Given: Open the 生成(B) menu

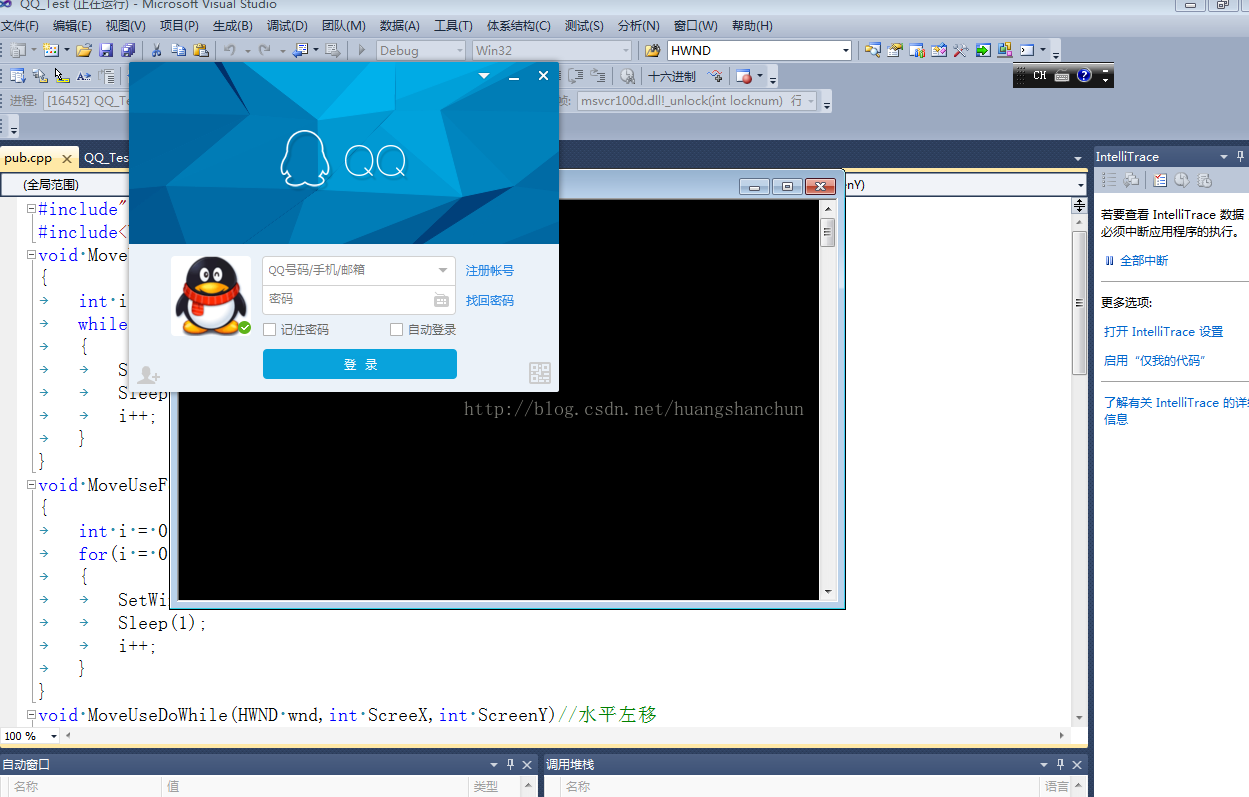Looking at the screenshot, I should pos(232,25).
